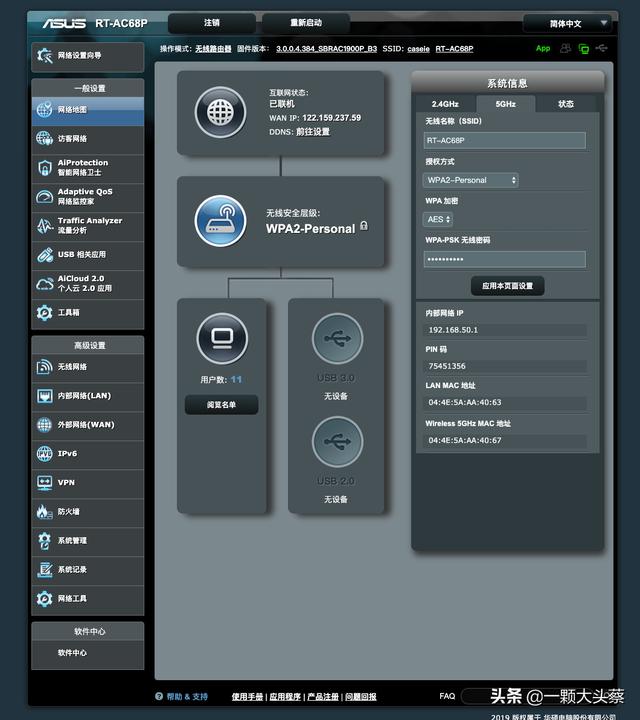Open the 内部网络(LAN) icon

click(45, 396)
